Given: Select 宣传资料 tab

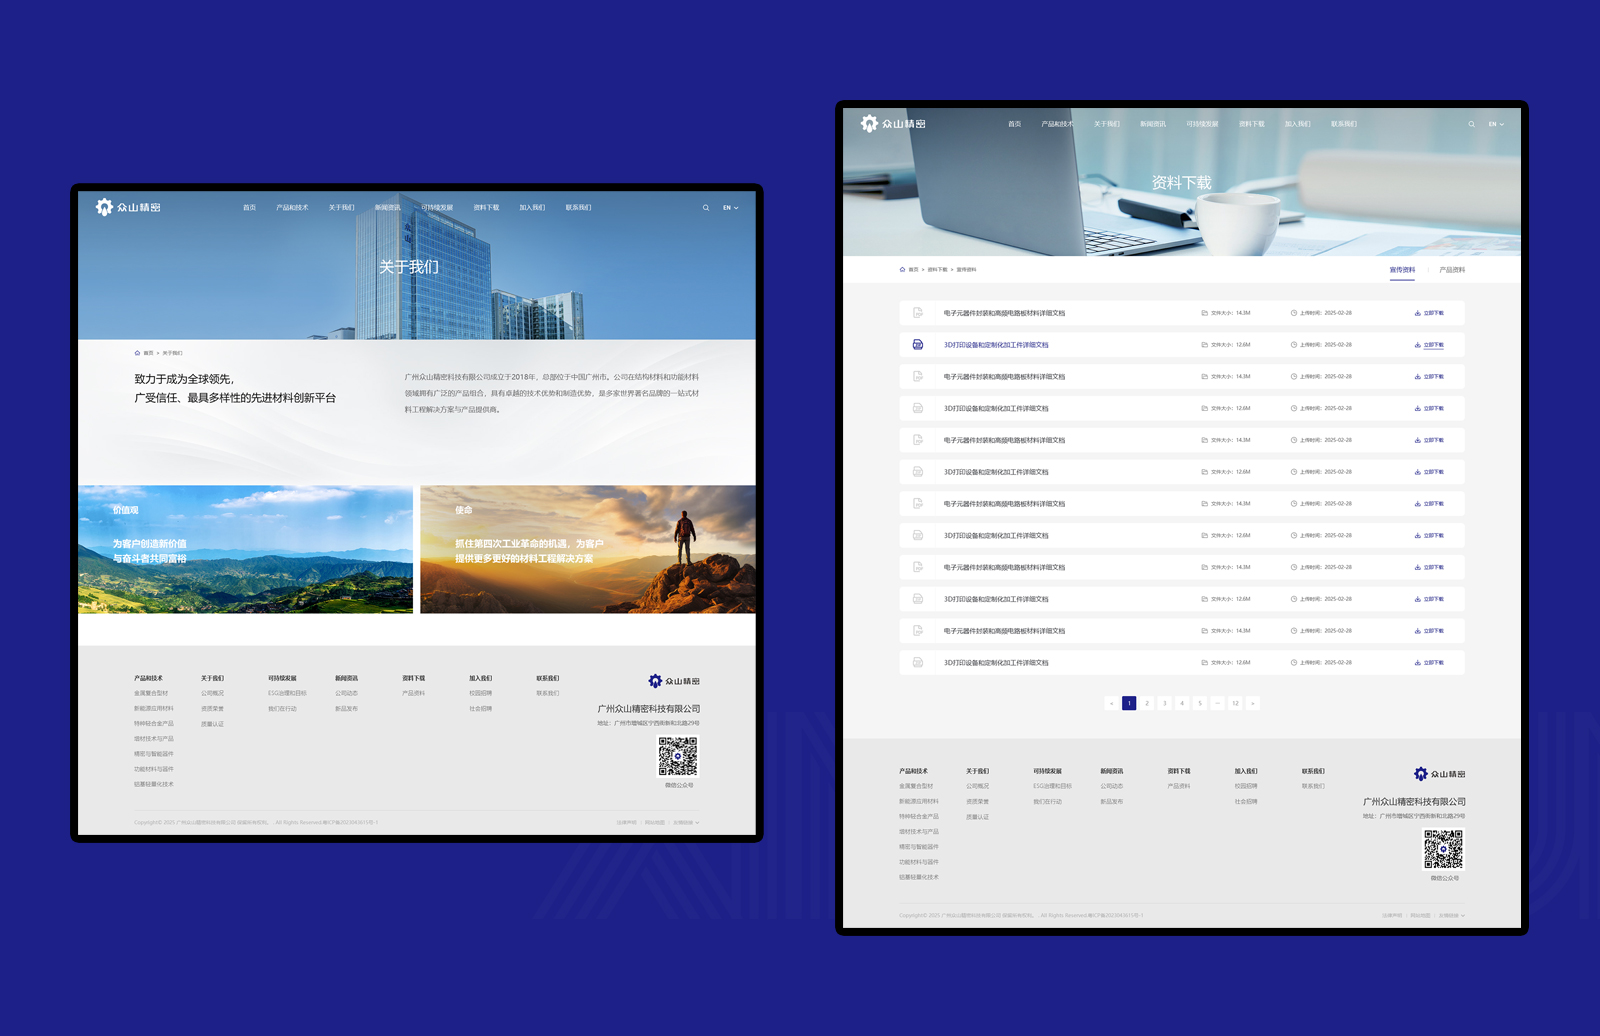Looking at the screenshot, I should (1402, 270).
